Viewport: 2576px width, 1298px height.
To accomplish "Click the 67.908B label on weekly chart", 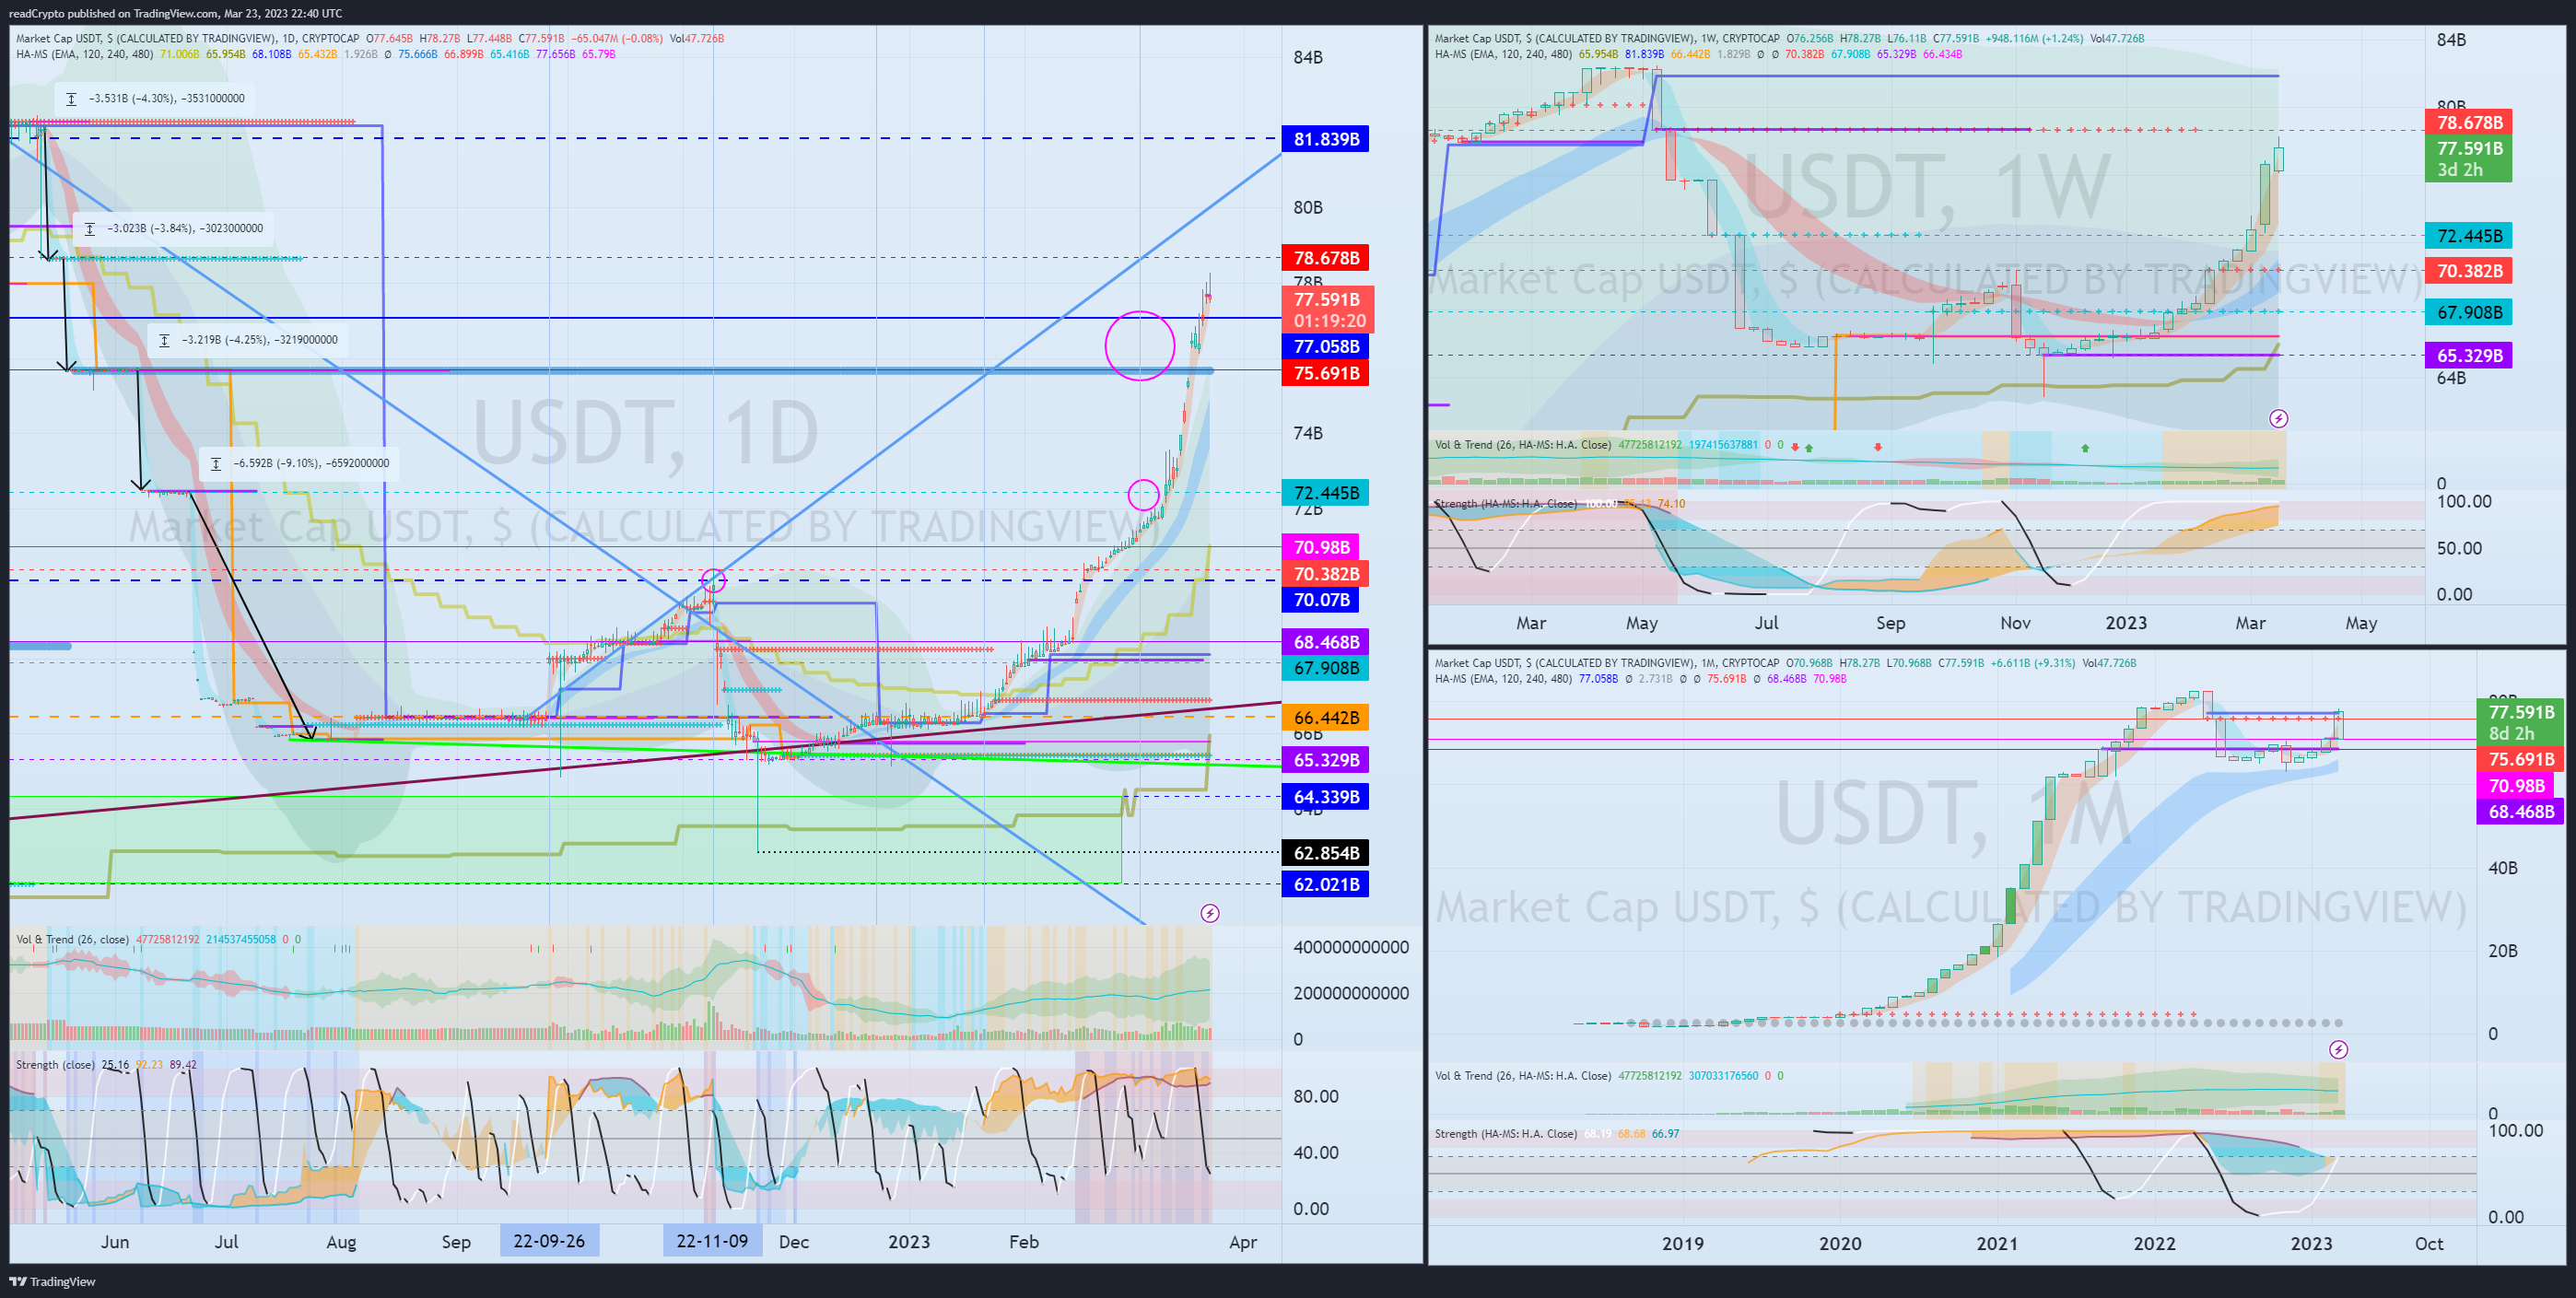I will tap(2469, 312).
